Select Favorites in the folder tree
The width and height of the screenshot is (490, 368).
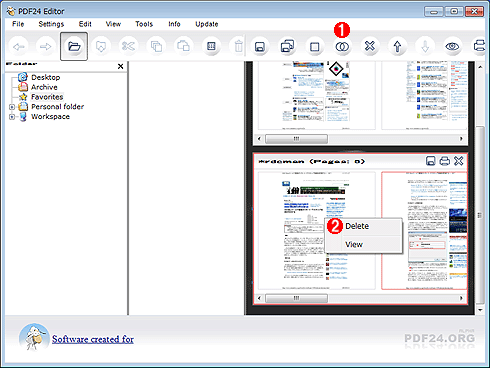[47, 97]
